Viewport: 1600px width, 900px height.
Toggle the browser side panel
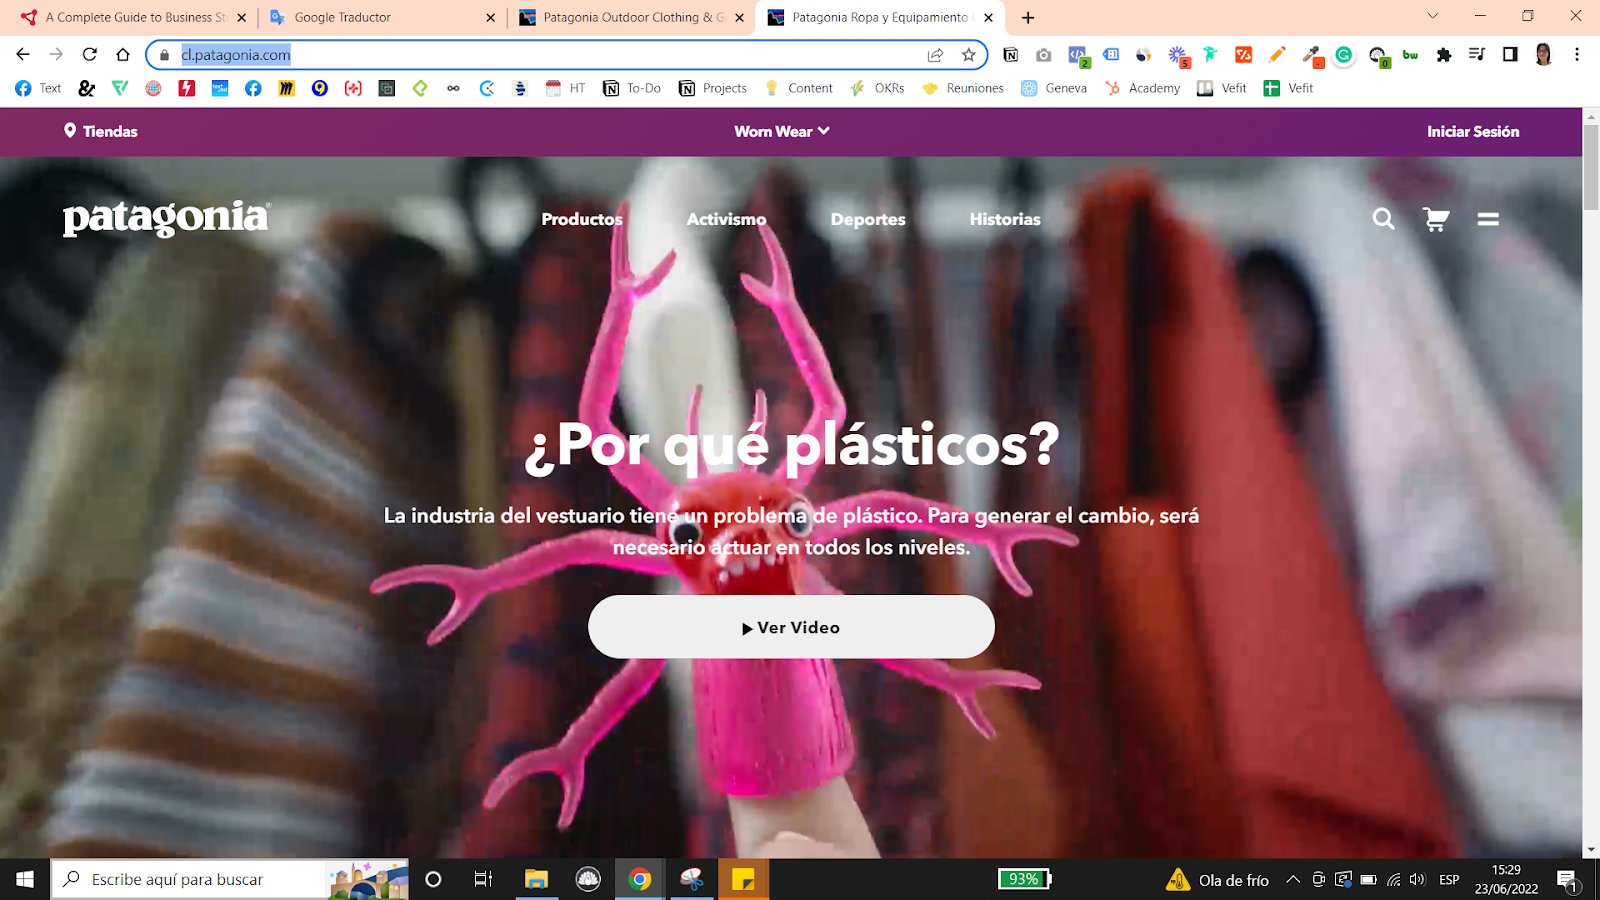point(1510,55)
